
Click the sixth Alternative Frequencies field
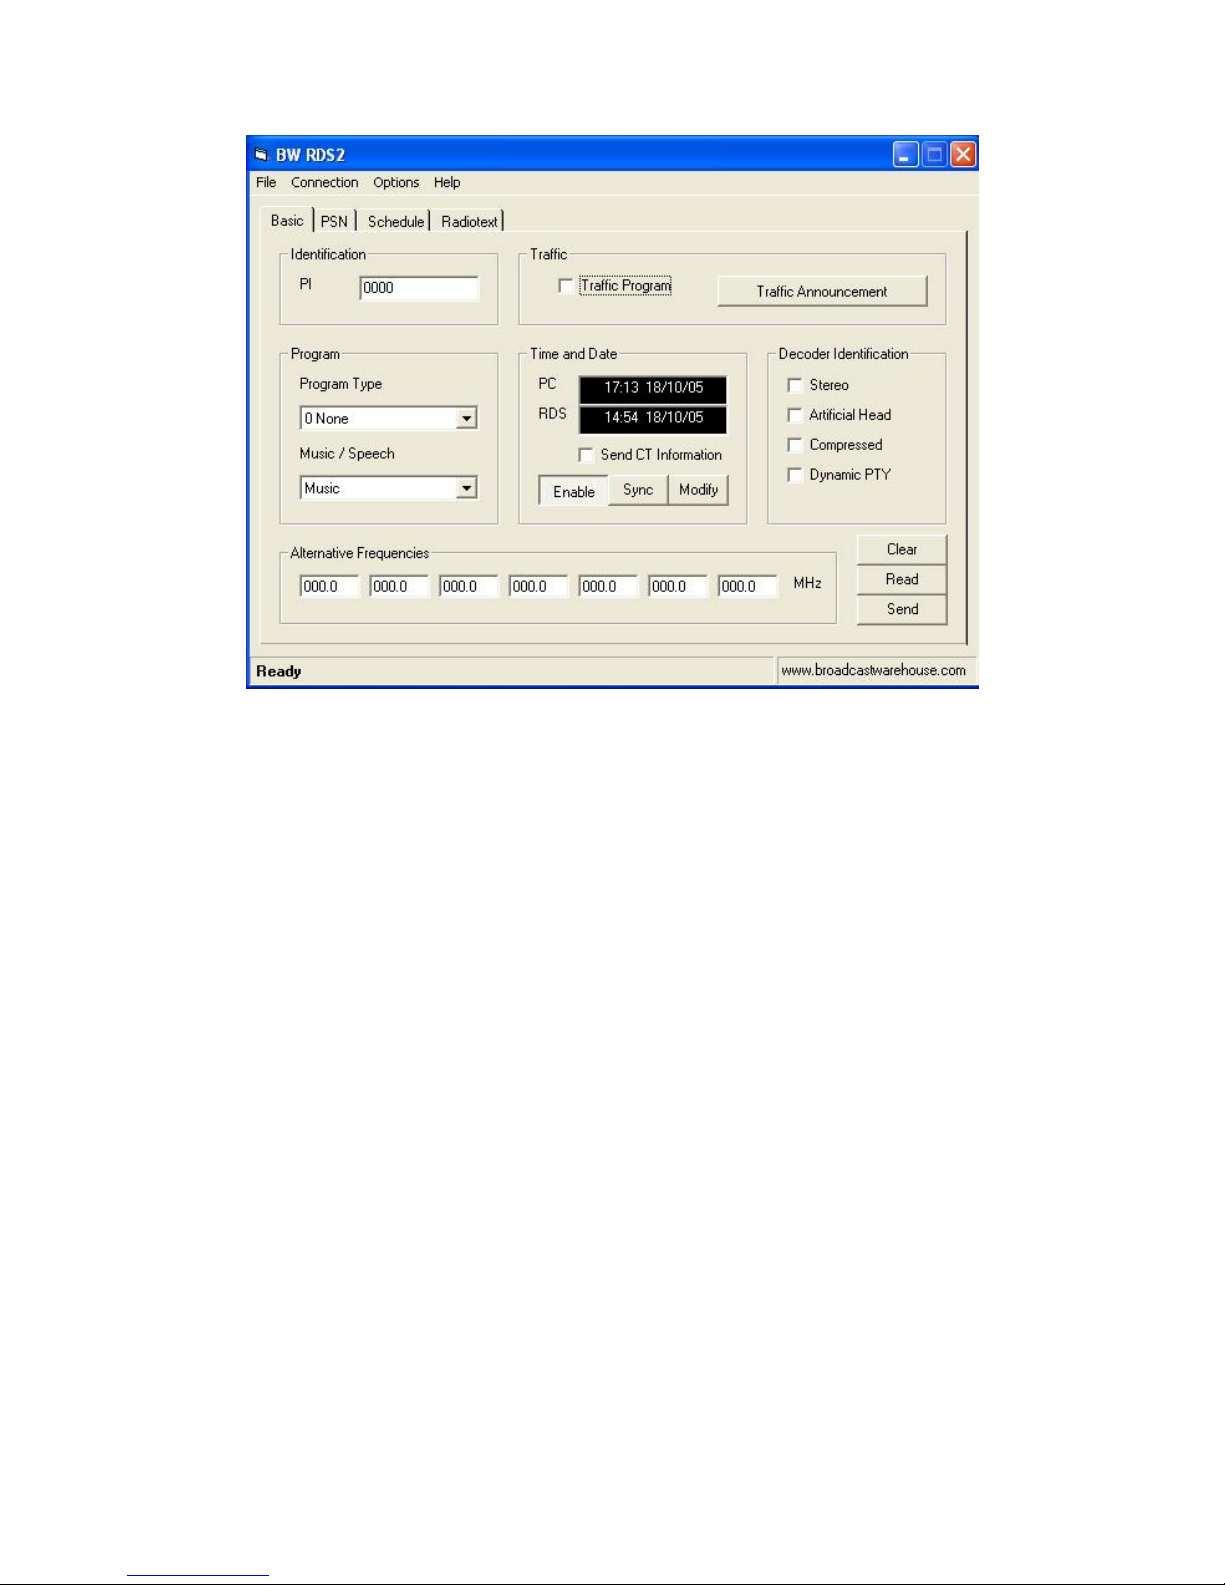[678, 586]
